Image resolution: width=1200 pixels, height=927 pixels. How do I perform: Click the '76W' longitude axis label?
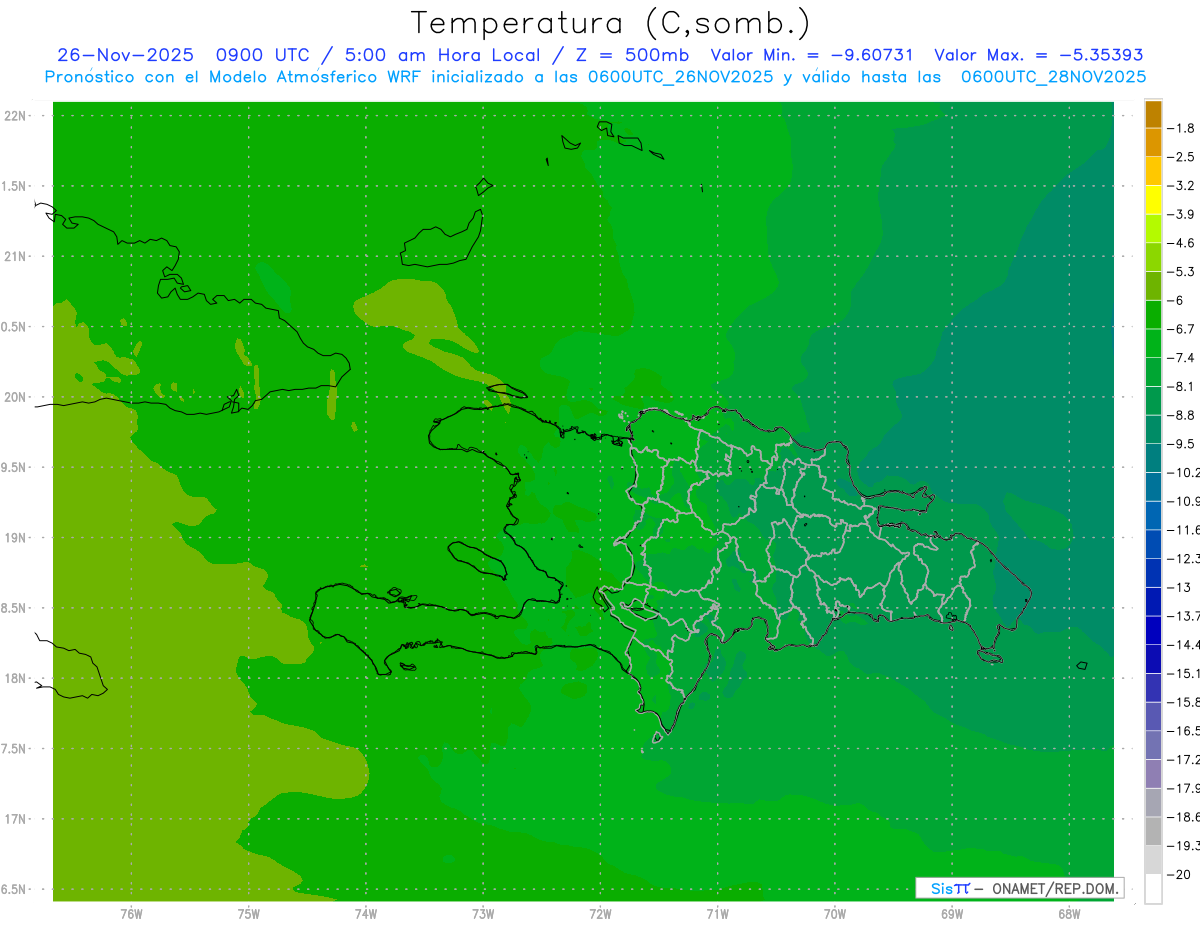(131, 913)
